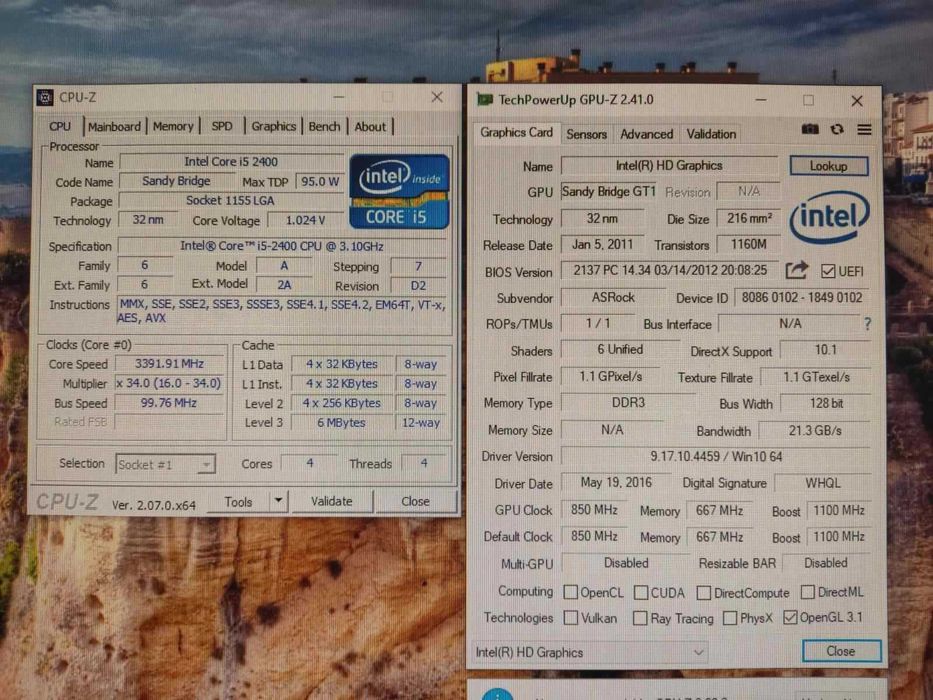
Task: Click the CPU-Z title bar app icon
Action: coord(45,98)
